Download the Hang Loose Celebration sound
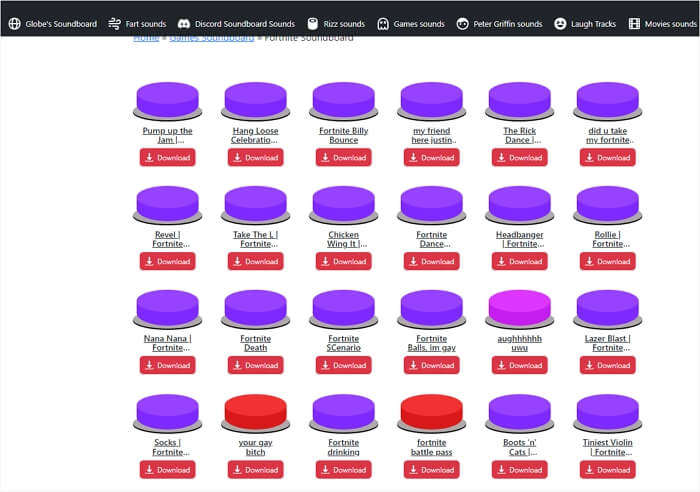Screen dimensions: 700x492 [255, 157]
